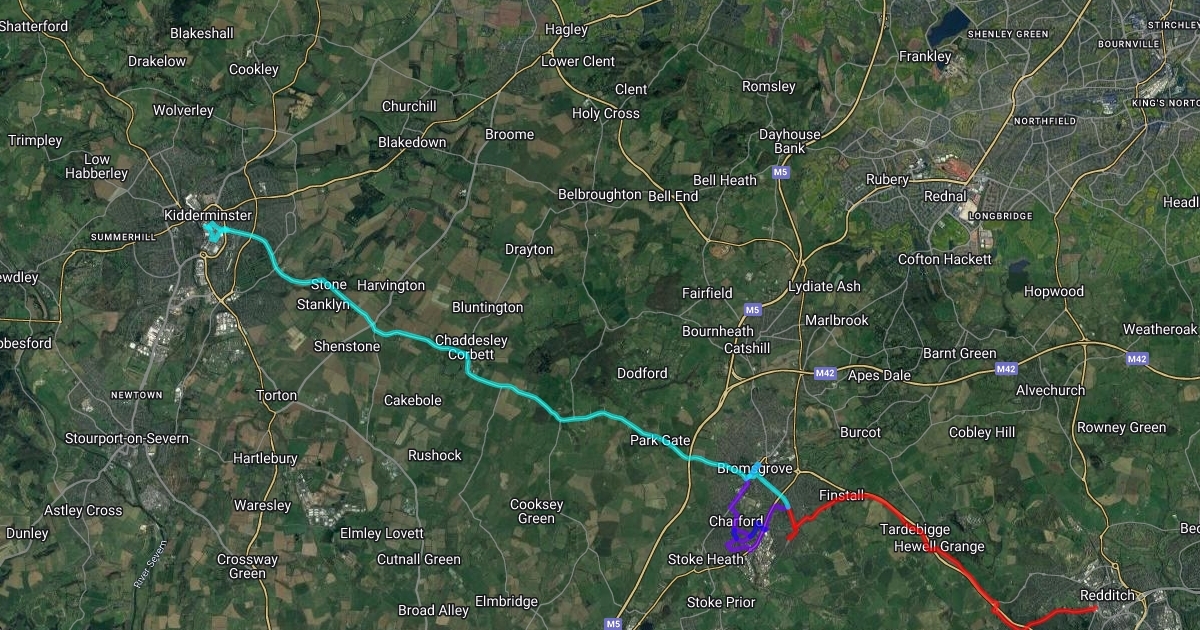The width and height of the screenshot is (1200, 630).
Task: Click the Rubery place label
Action: (x=887, y=180)
